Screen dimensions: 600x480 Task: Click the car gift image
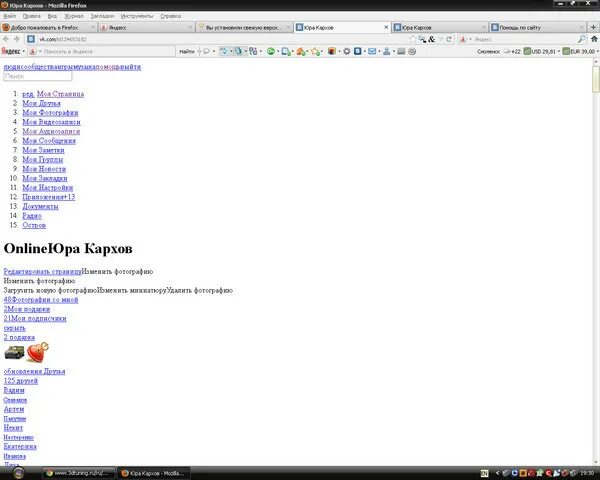pyautogui.click(x=14, y=352)
